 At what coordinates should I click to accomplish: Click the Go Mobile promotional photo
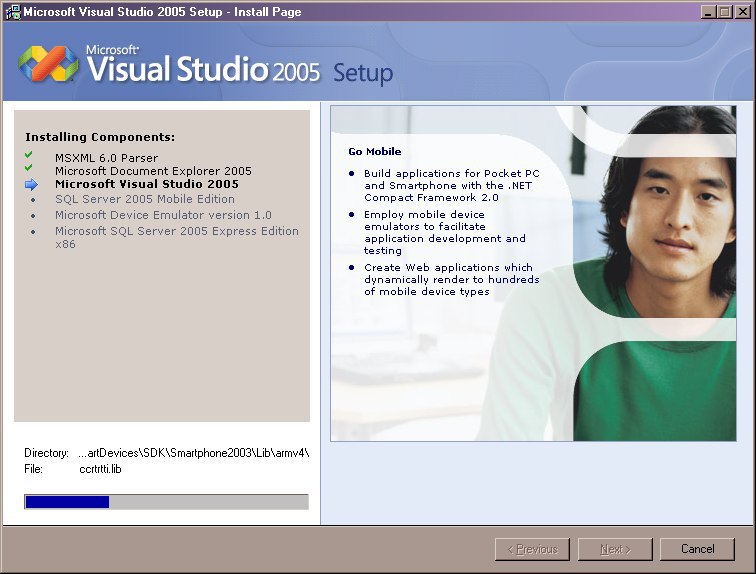pos(533,273)
